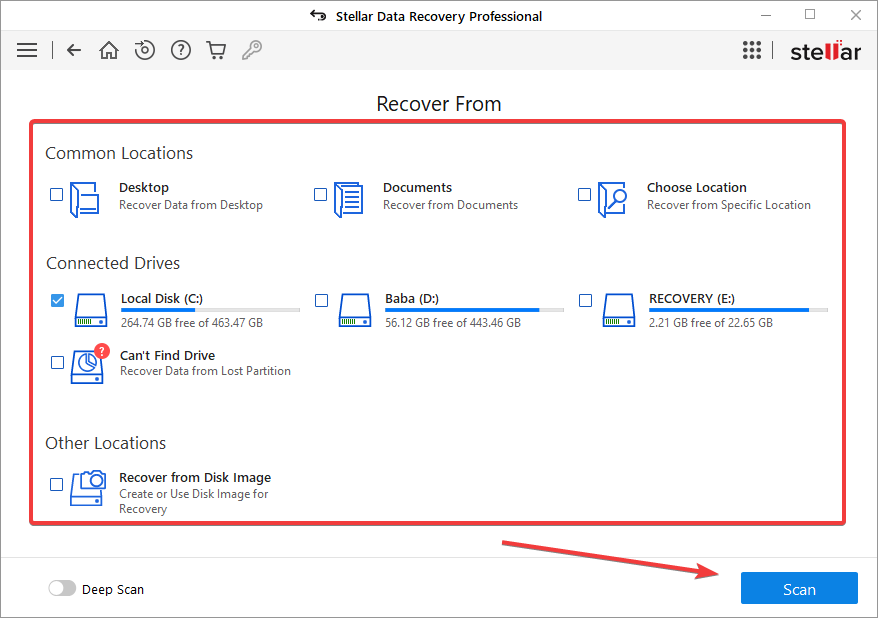The height and width of the screenshot is (618, 878).
Task: Click the Documents folder icon
Action: coord(348,199)
